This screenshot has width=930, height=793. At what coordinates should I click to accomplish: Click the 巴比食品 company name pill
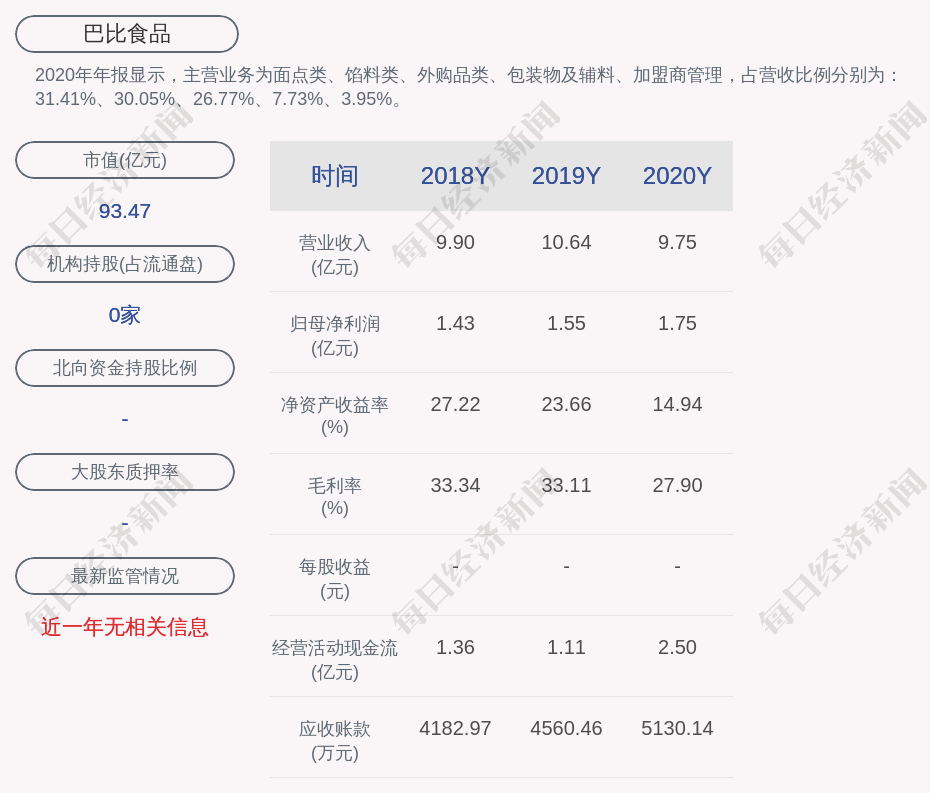point(127,34)
